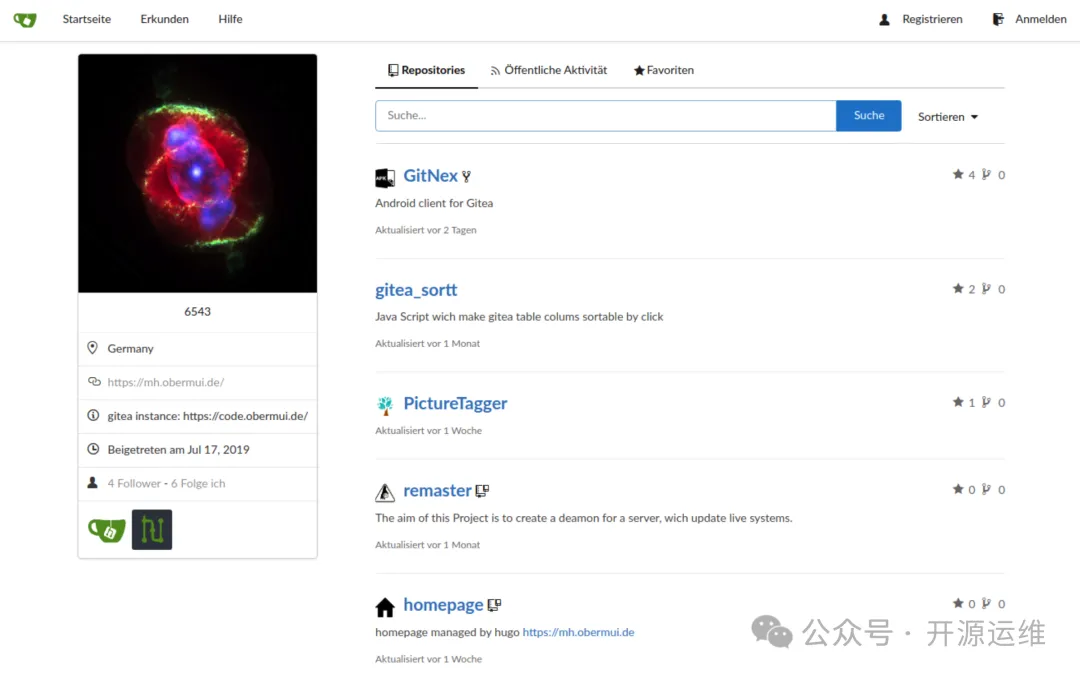Open the Gitea organization badge in the profile card

[x=106, y=530]
